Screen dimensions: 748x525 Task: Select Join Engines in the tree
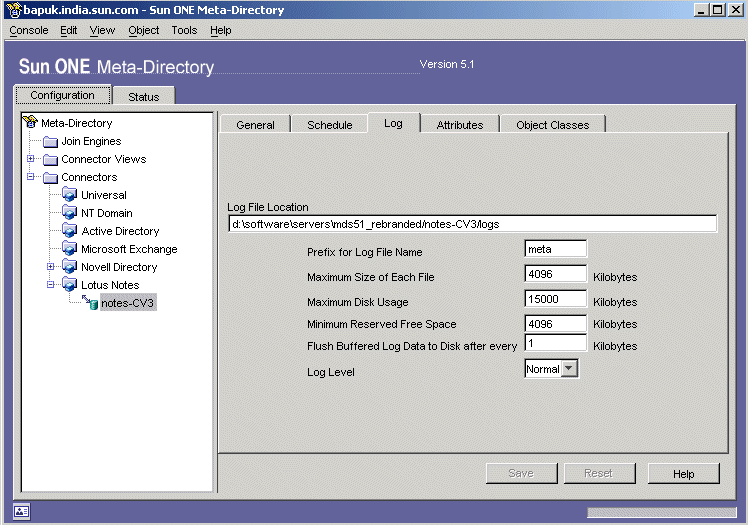coord(91,141)
